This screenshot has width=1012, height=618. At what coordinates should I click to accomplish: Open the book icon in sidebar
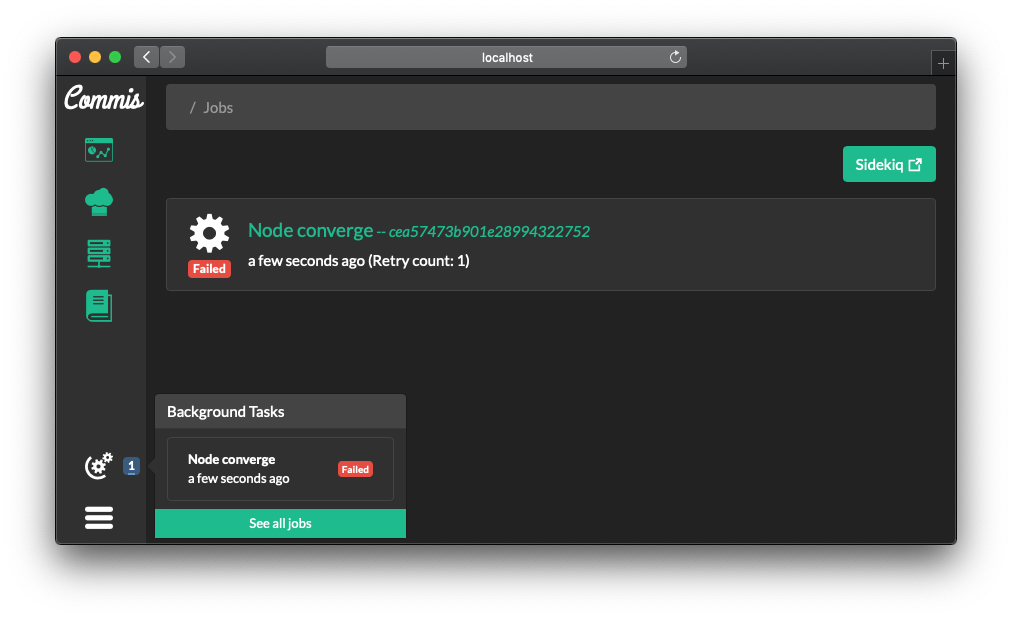tap(99, 306)
